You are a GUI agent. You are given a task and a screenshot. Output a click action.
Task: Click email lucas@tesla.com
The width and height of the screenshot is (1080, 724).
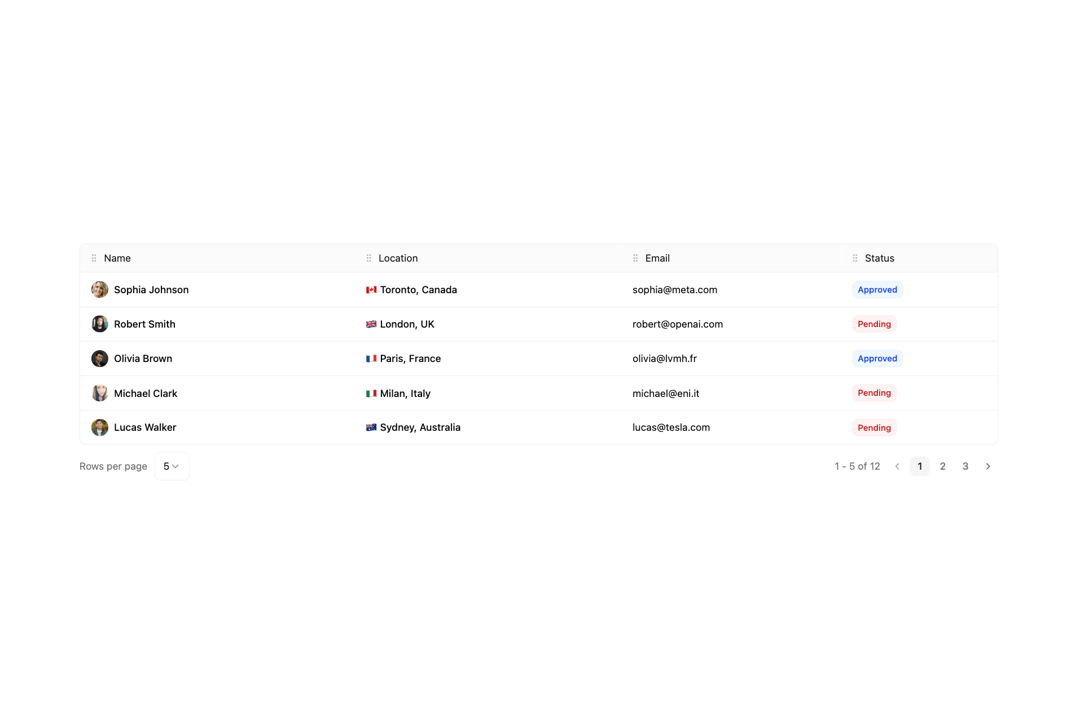click(x=671, y=428)
